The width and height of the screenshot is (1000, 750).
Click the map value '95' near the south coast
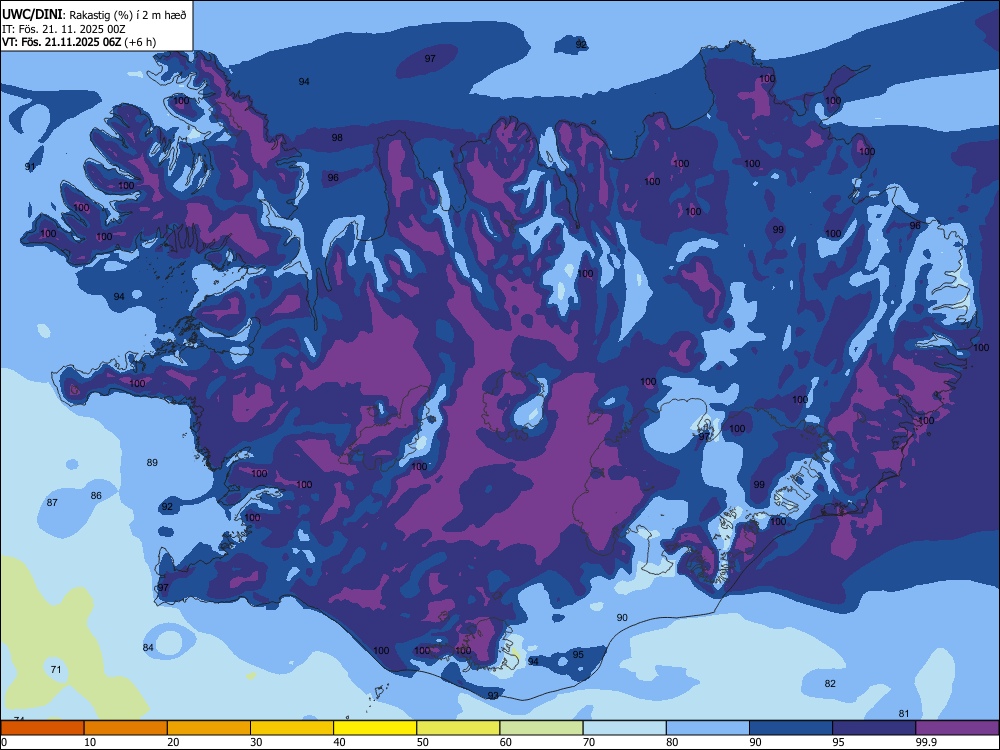click(578, 654)
